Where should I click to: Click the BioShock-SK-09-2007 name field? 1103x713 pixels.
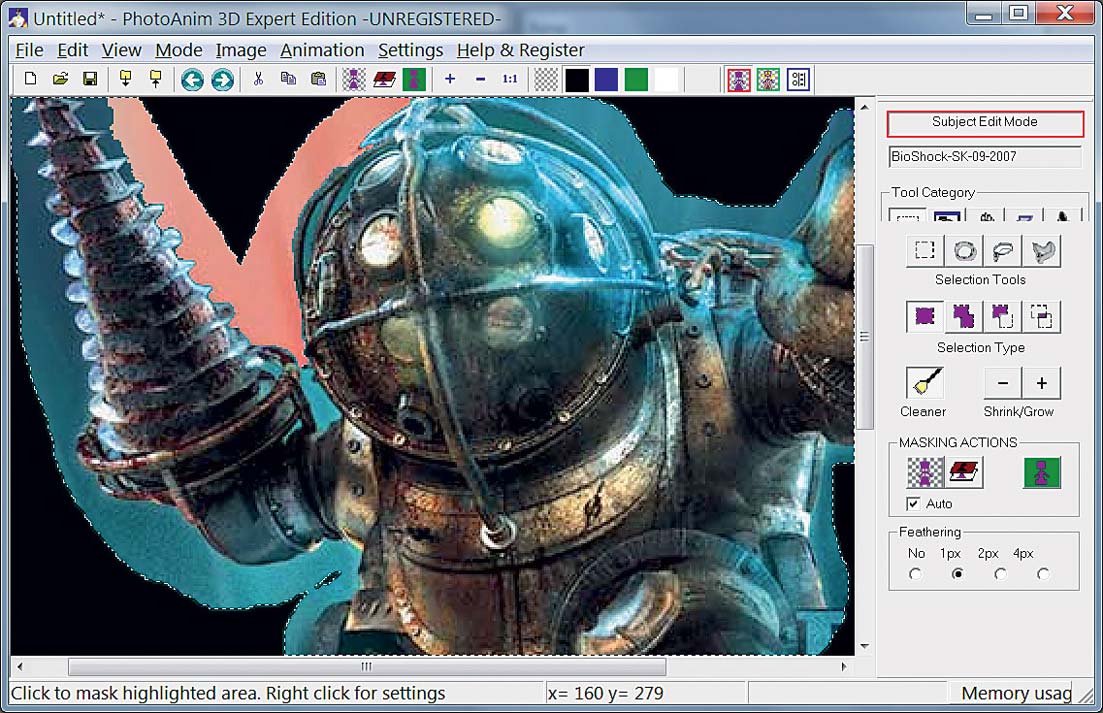[985, 157]
